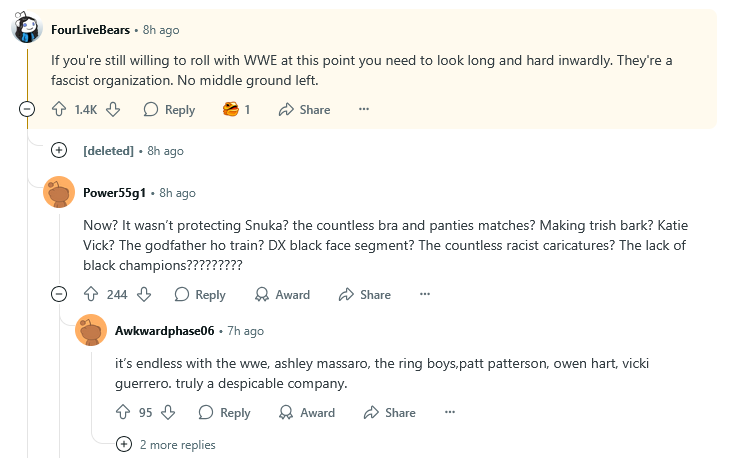Viewport: 733px width, 458px height.
Task: Open Awkwardphase06 username link
Action: point(165,330)
